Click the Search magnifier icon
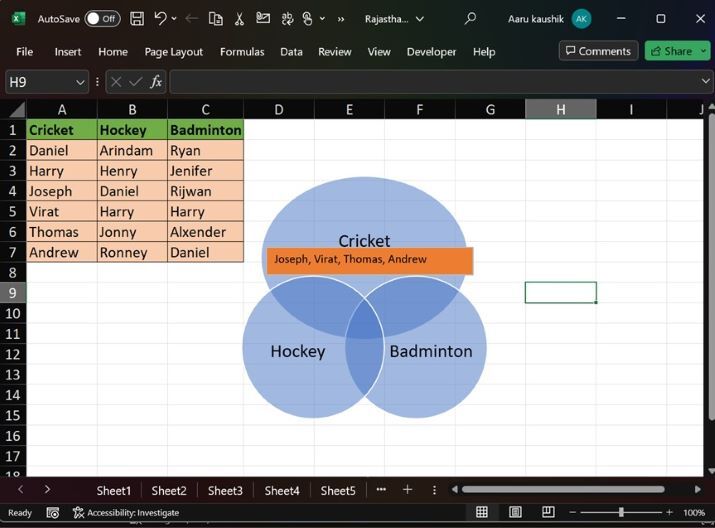 (x=470, y=19)
